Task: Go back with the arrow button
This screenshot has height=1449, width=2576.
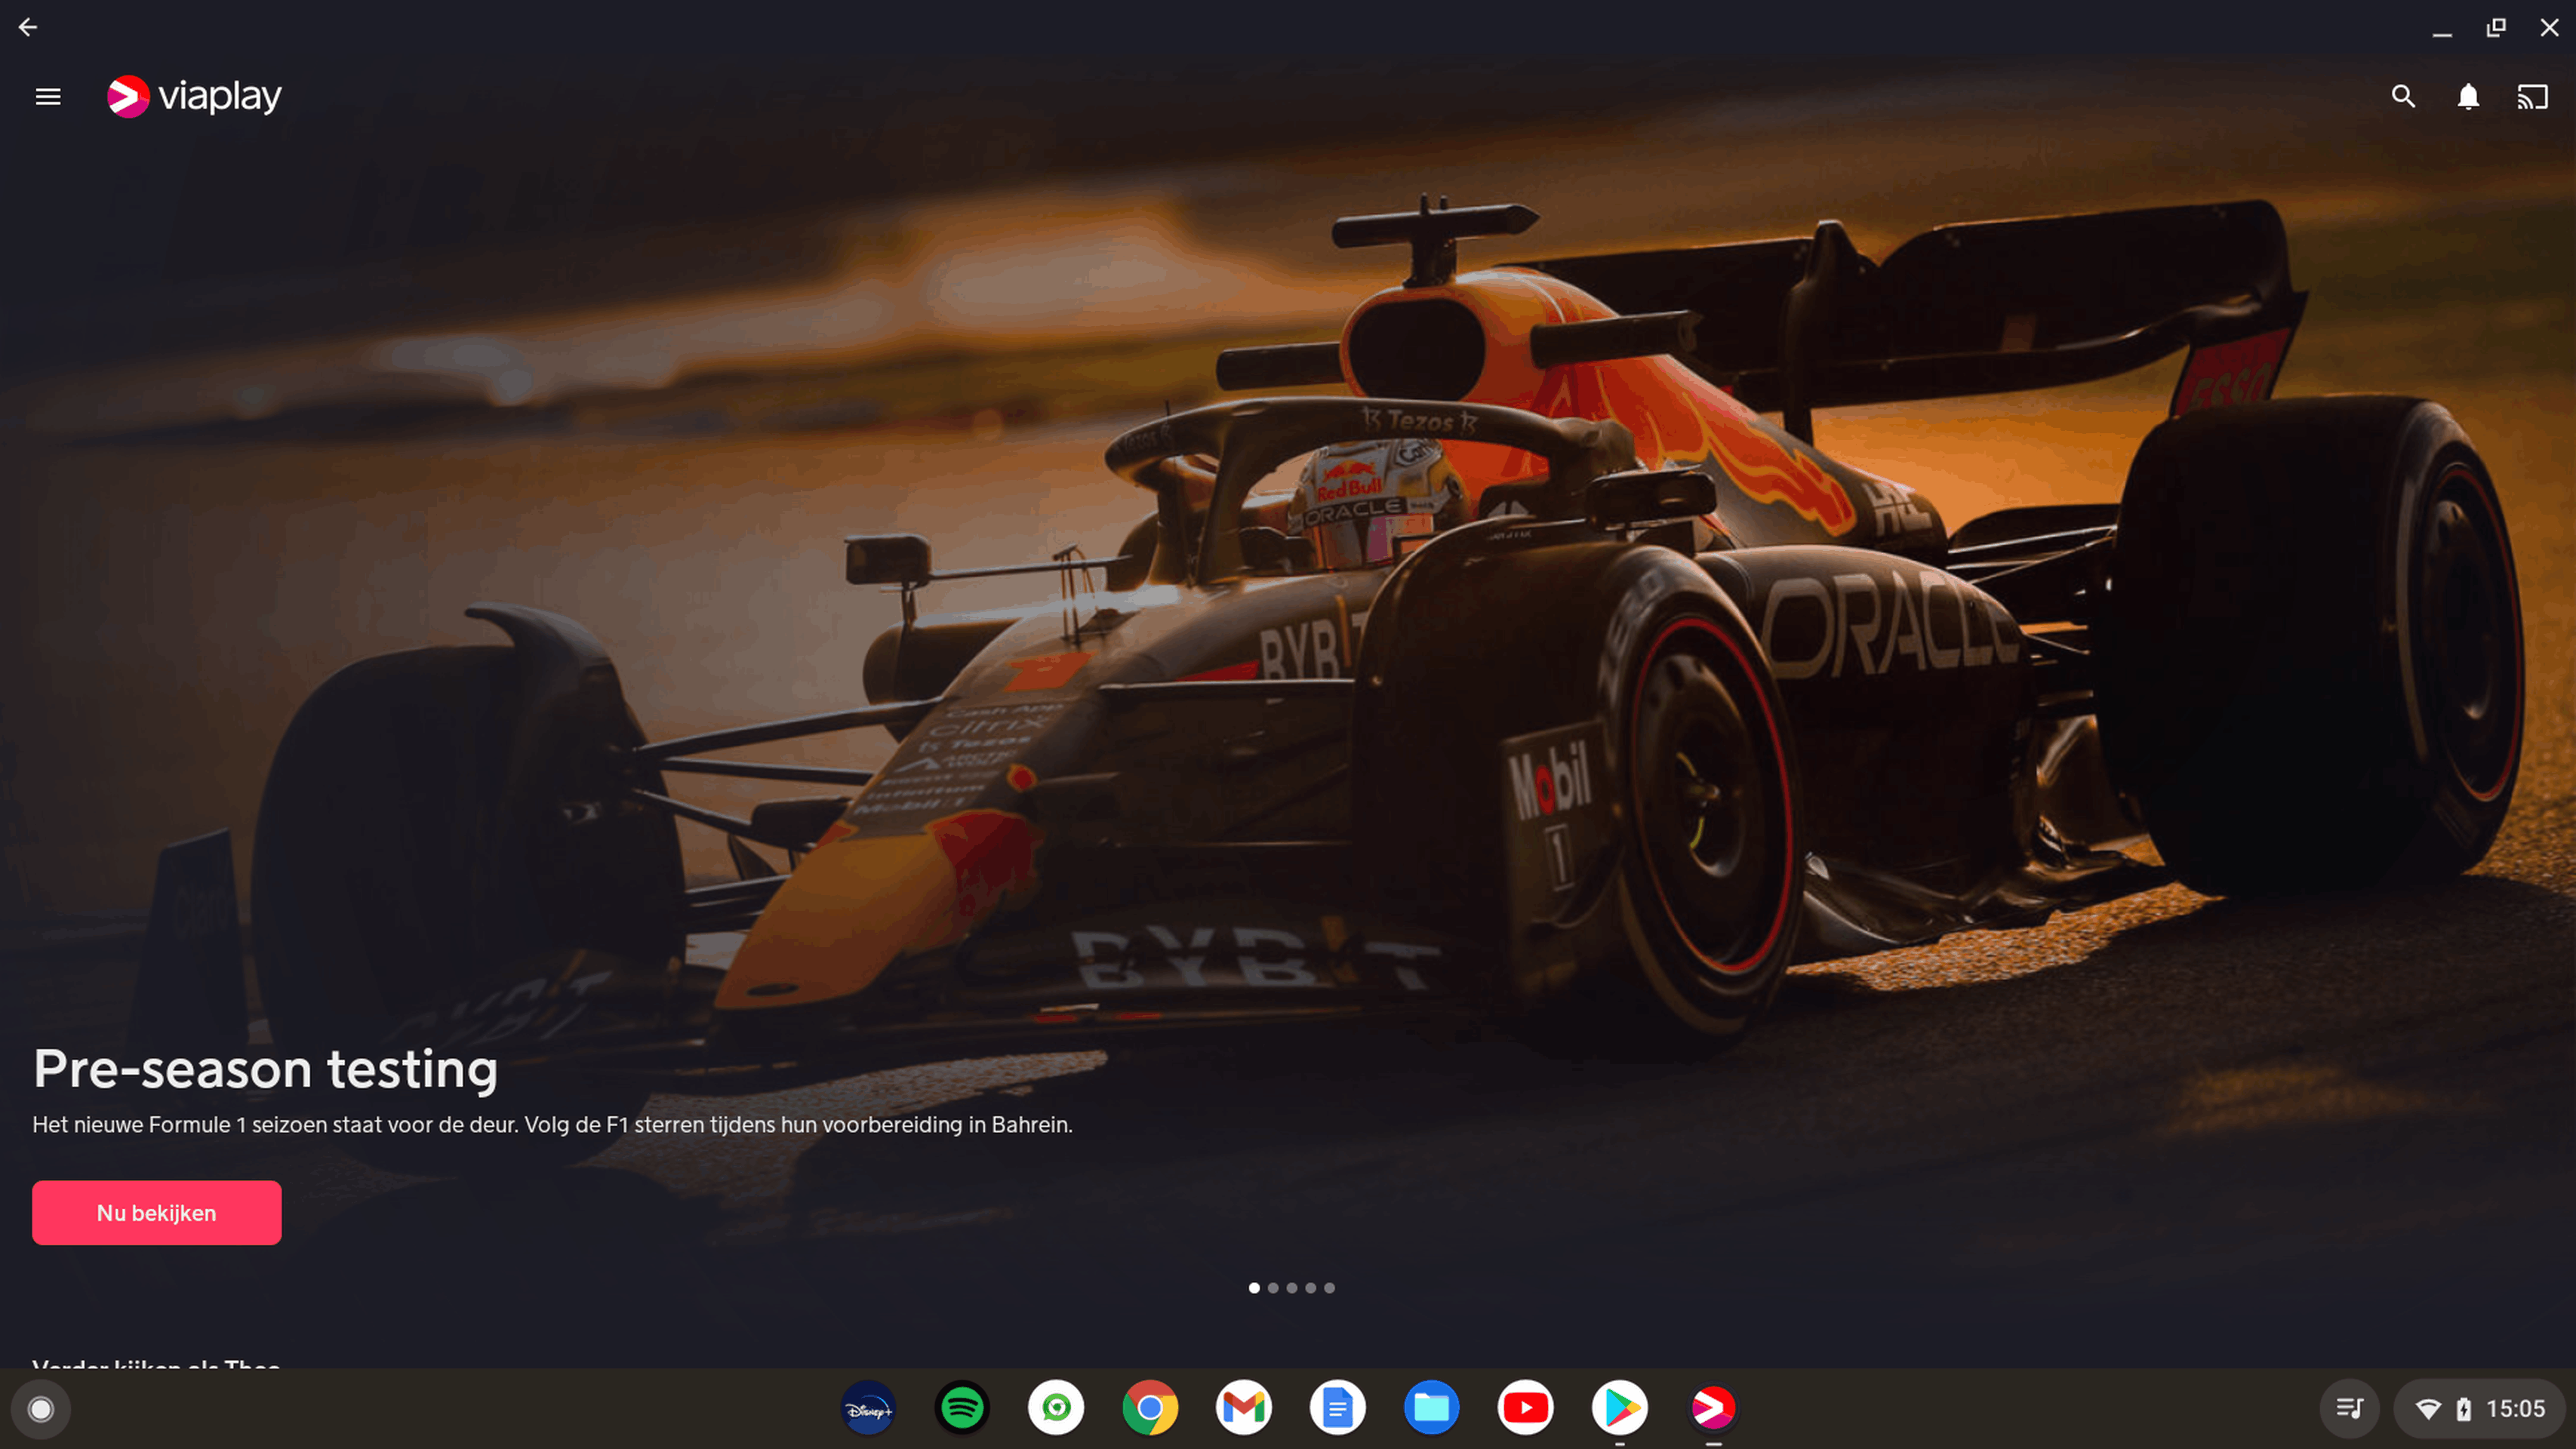Action: pyautogui.click(x=28, y=27)
